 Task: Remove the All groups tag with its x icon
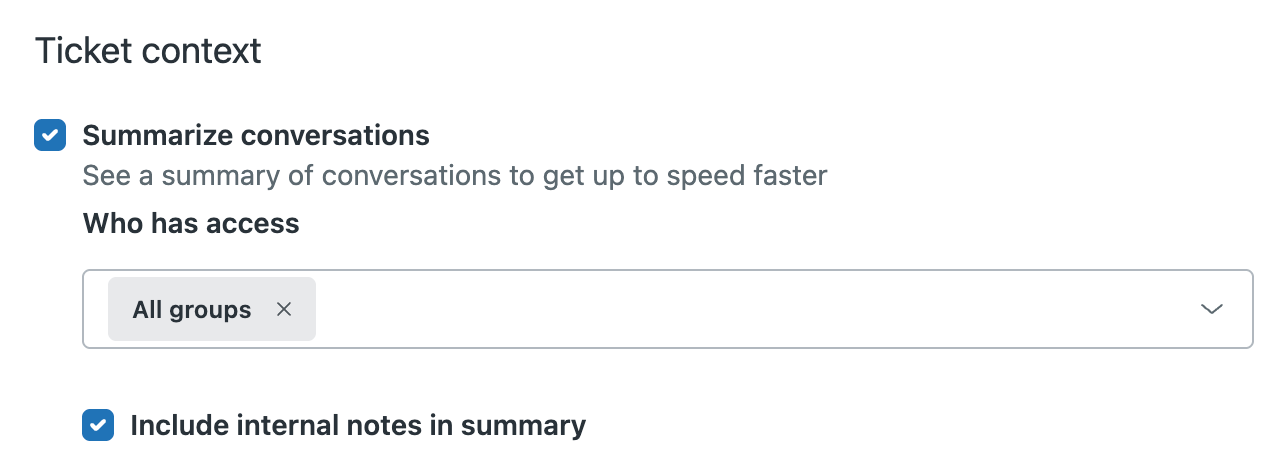[x=284, y=310]
